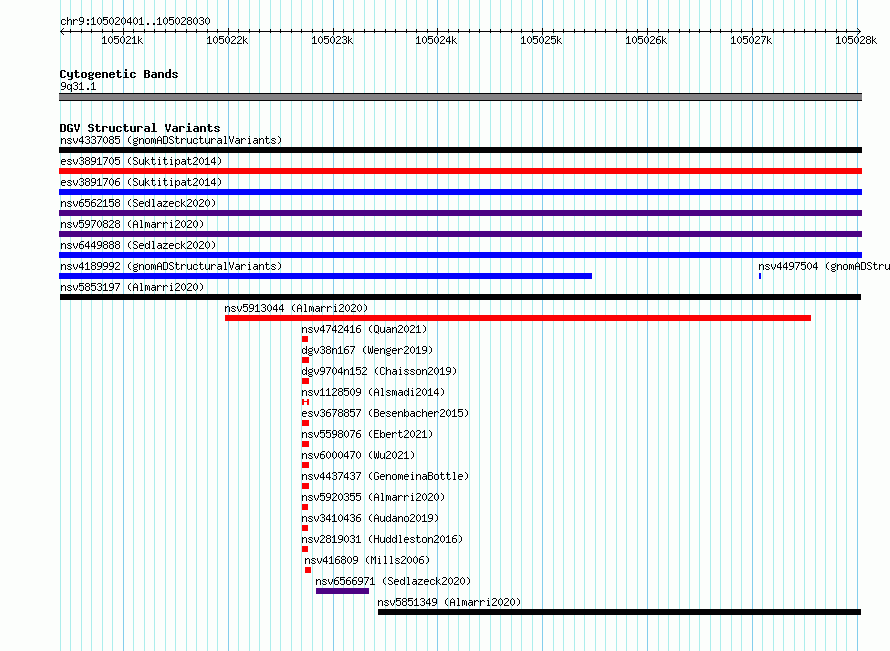Click the blue bar for esv3891706
This screenshot has height=651, width=890.
460,192
